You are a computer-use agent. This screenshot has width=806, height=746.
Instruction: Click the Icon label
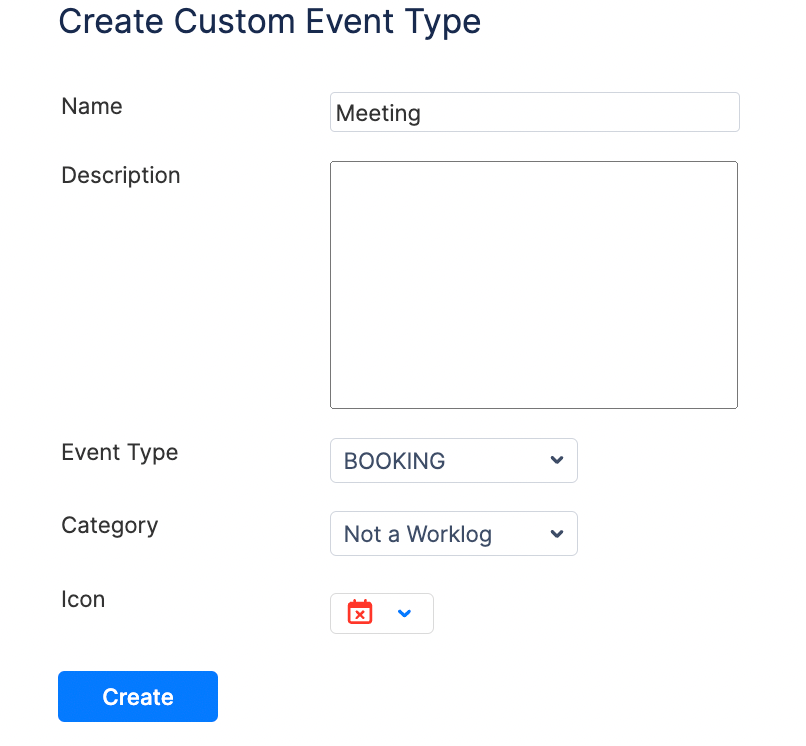(83, 599)
